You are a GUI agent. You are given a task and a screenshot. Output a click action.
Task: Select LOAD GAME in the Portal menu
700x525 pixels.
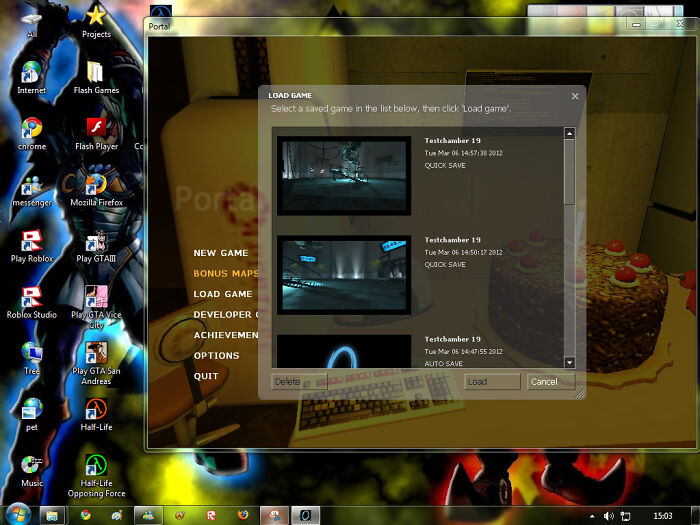point(223,294)
